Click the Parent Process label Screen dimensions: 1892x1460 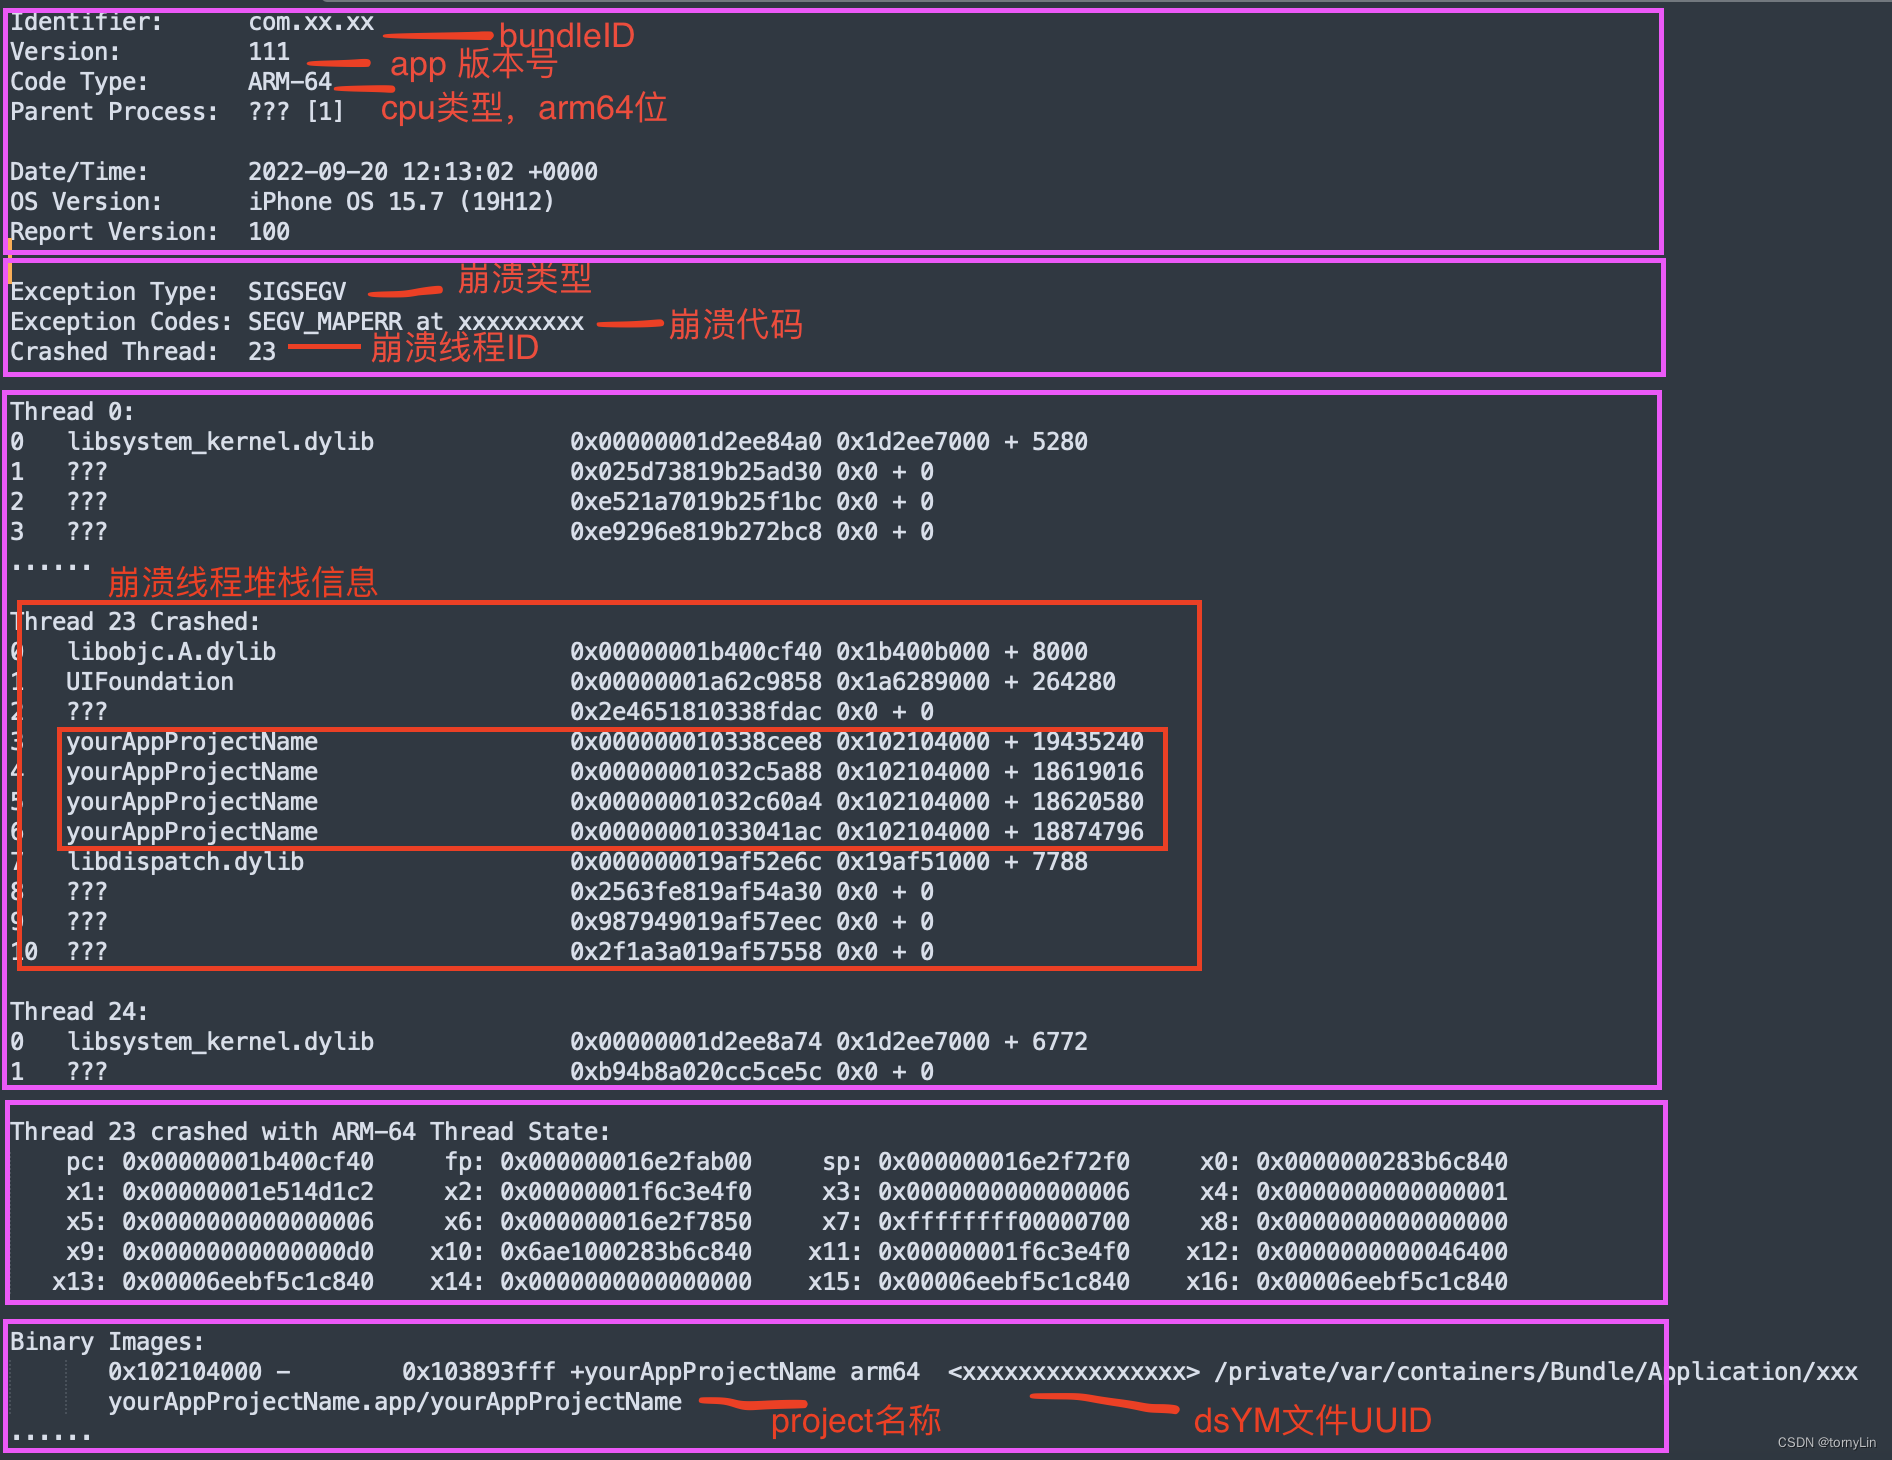(114, 112)
